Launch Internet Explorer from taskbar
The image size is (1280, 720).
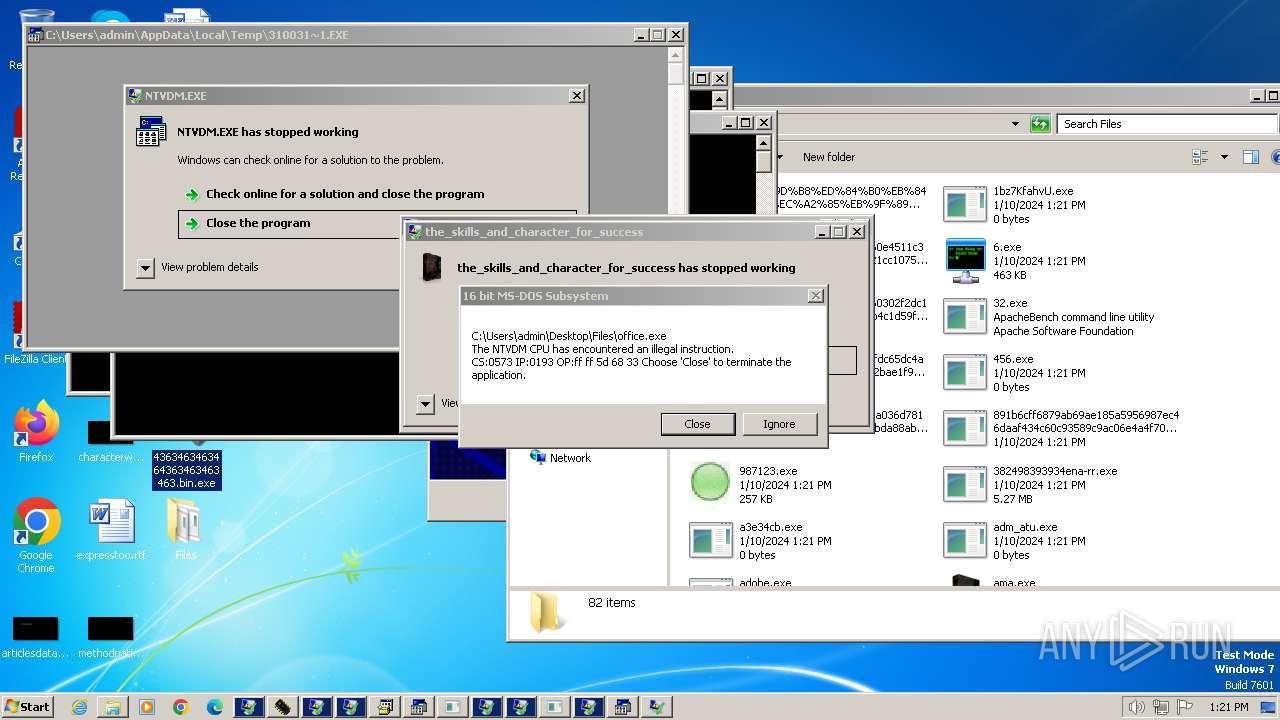pyautogui.click(x=79, y=707)
